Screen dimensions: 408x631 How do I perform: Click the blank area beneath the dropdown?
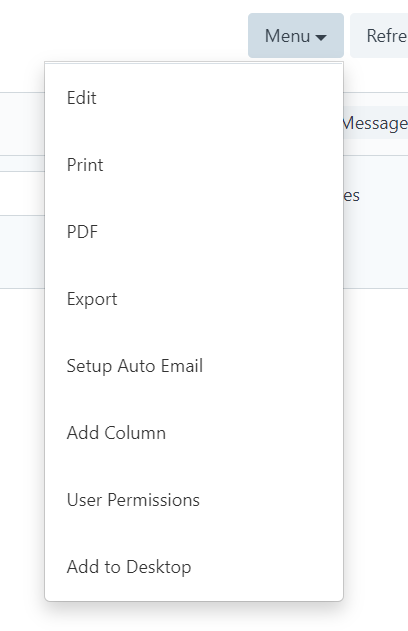tap(194, 617)
